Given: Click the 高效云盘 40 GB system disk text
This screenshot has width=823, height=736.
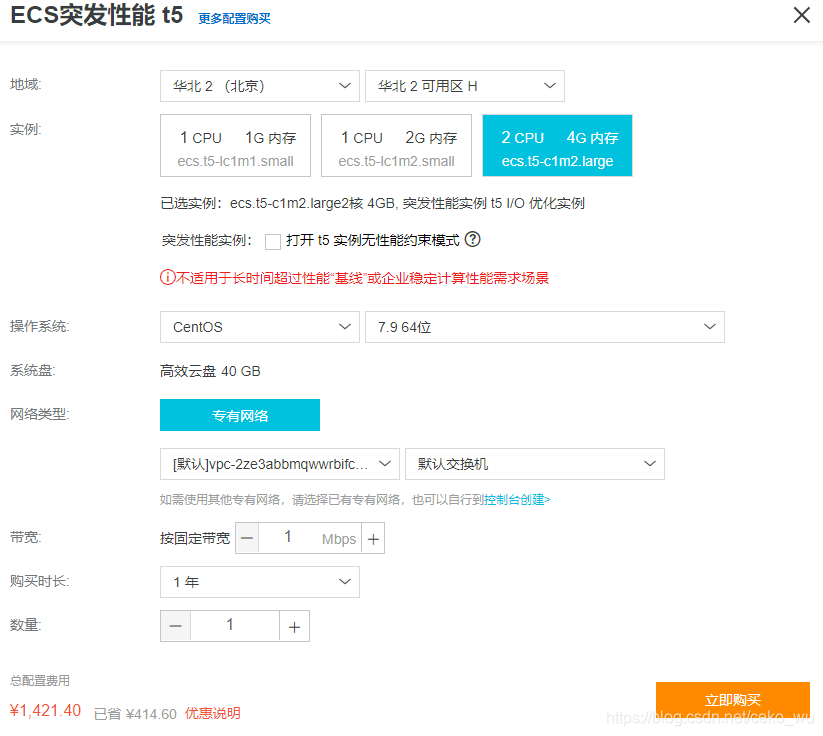Looking at the screenshot, I should 210,371.
